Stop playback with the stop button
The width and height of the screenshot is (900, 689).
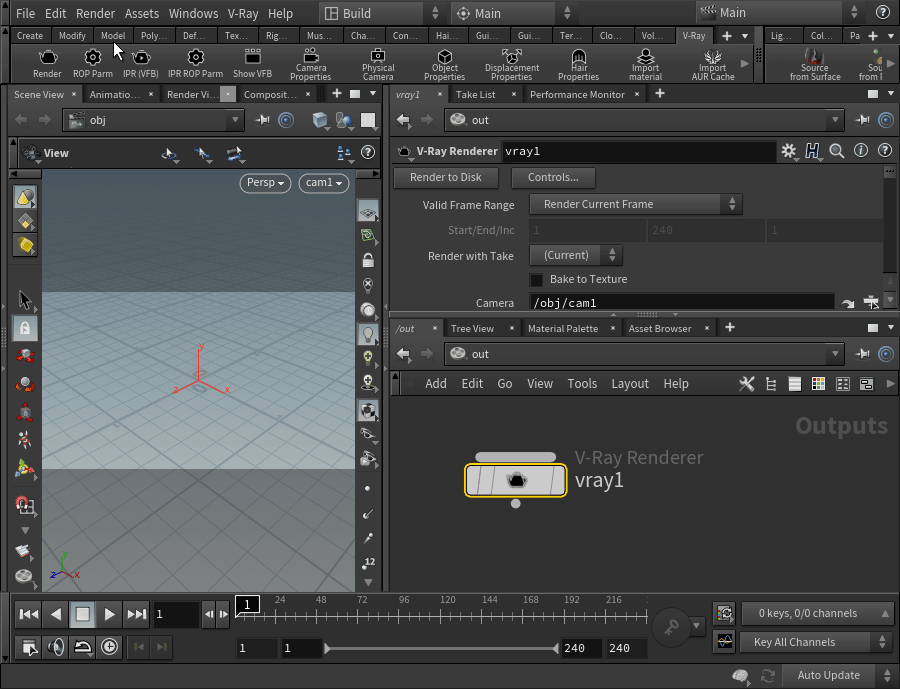pos(83,614)
